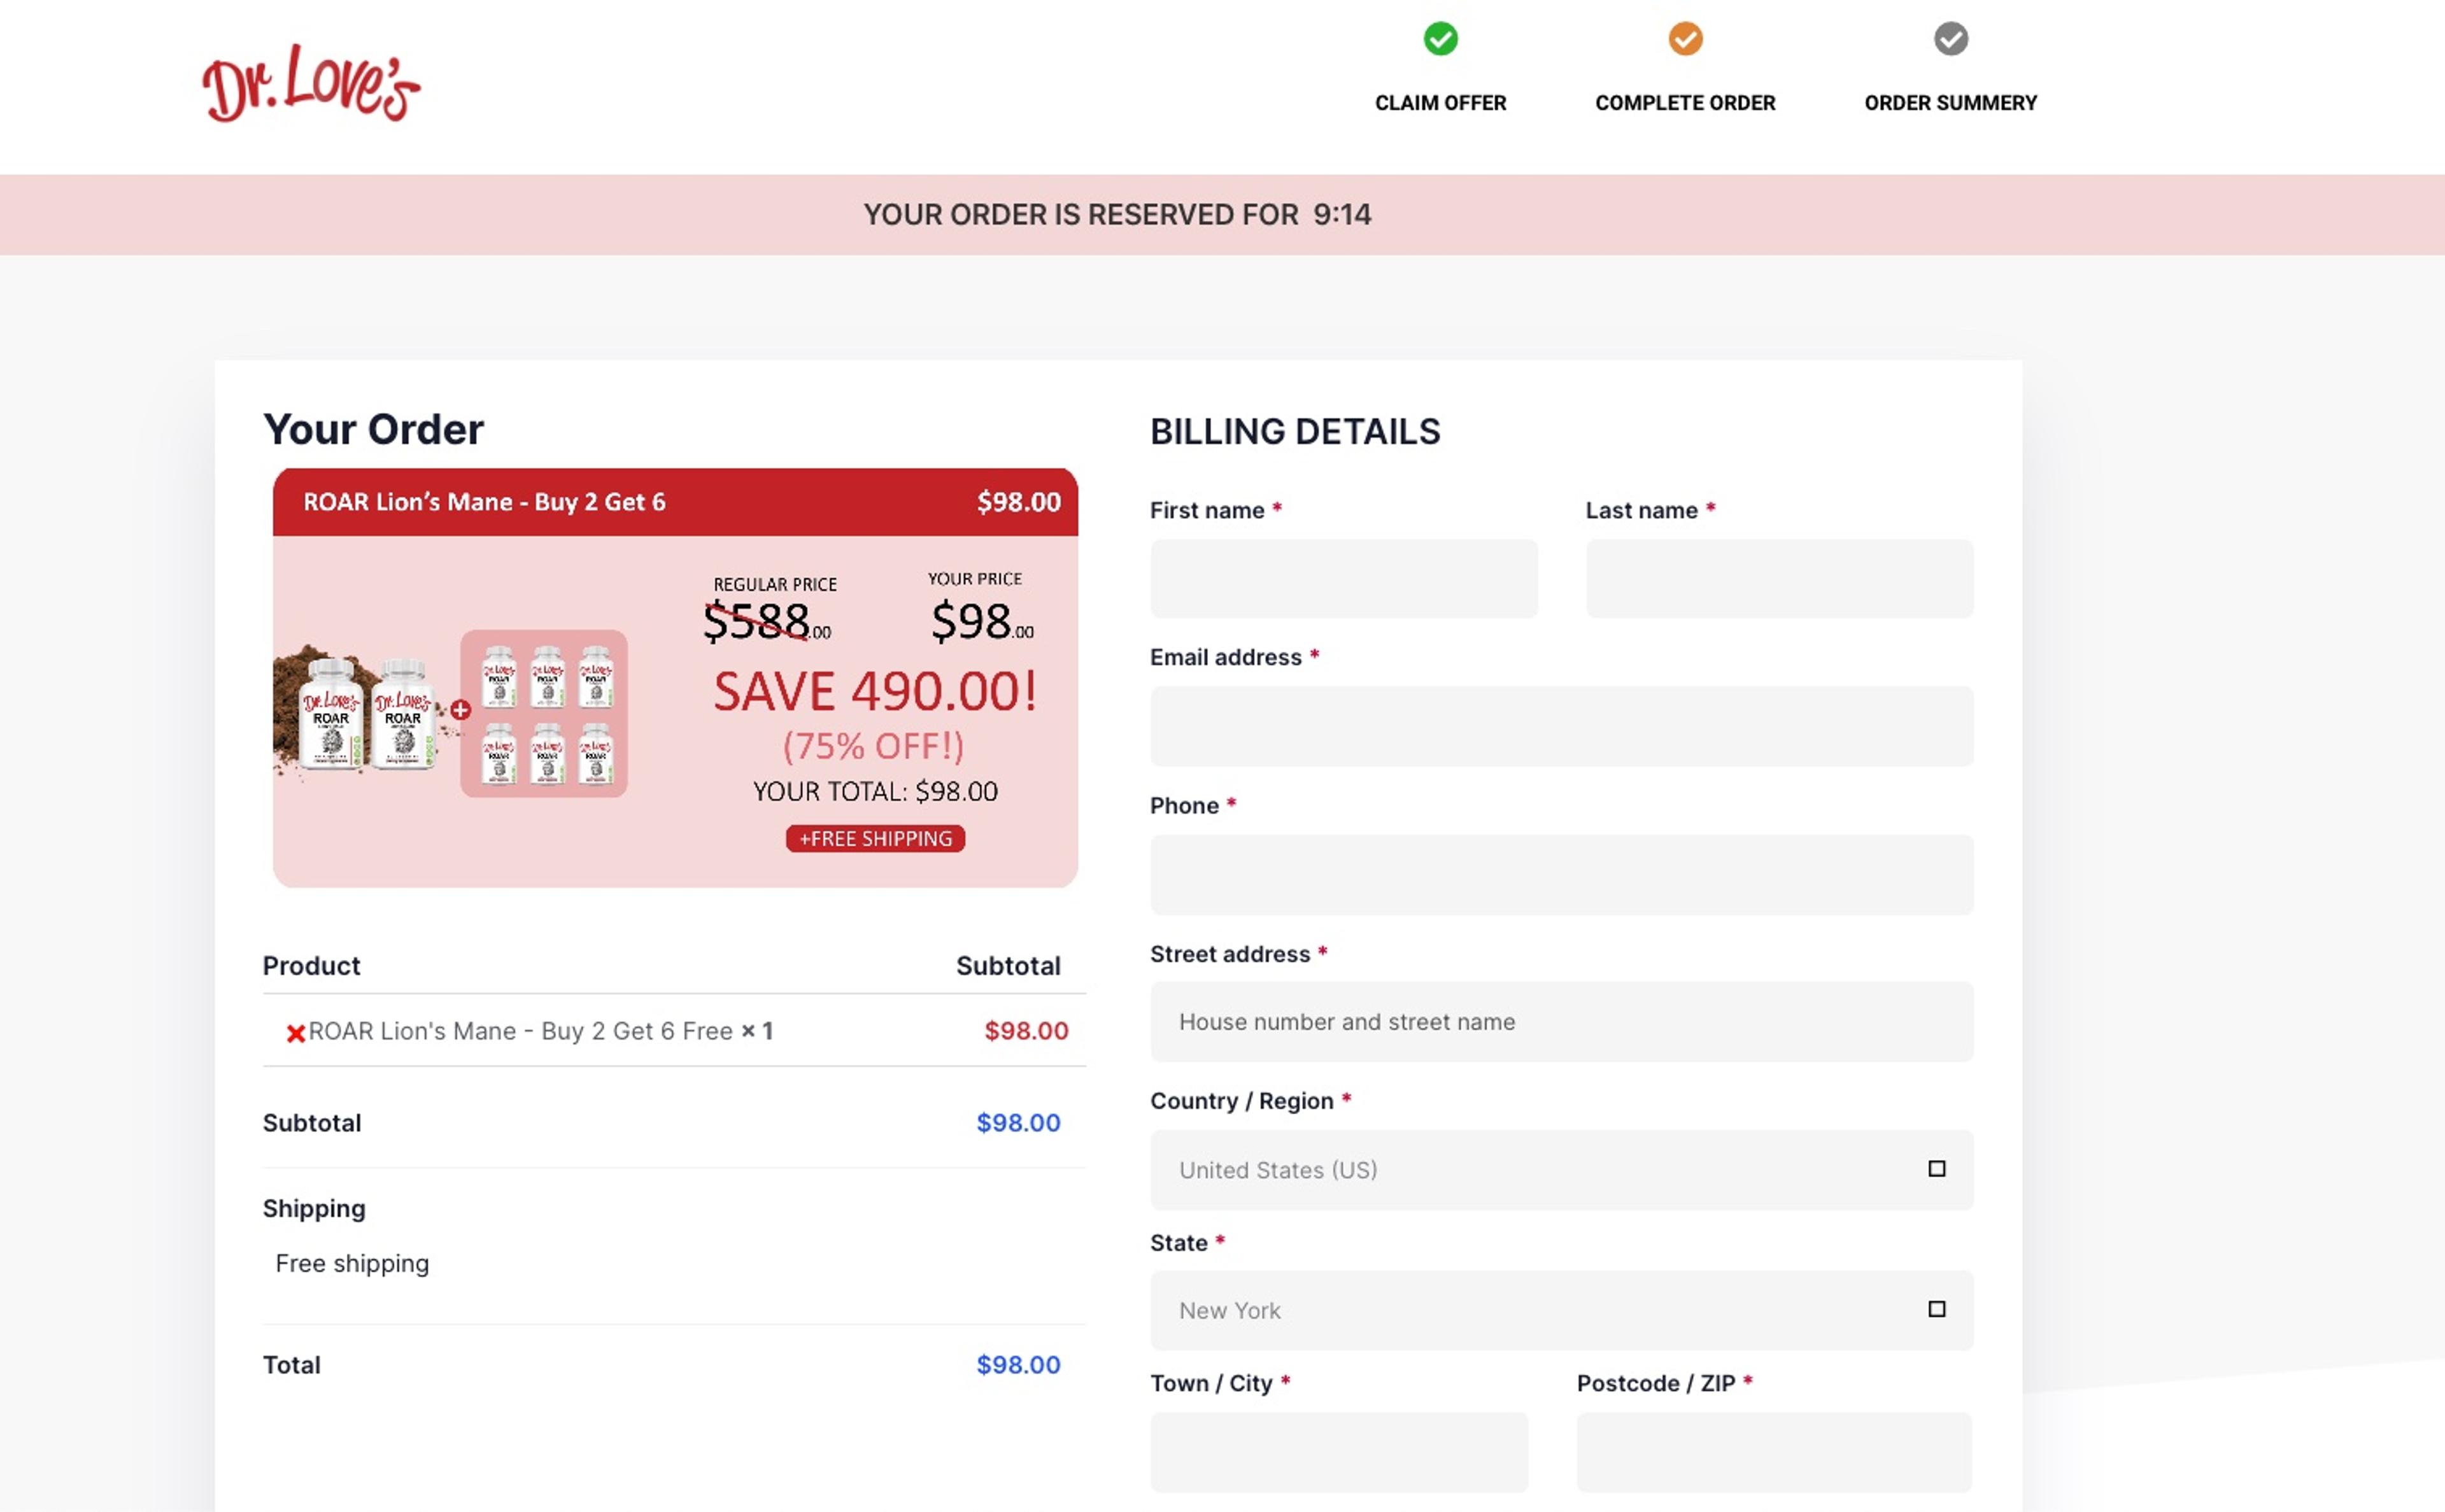This screenshot has width=2445, height=1512.
Task: Remove ROAR Lion's Mane item with red X
Action: point(295,1033)
